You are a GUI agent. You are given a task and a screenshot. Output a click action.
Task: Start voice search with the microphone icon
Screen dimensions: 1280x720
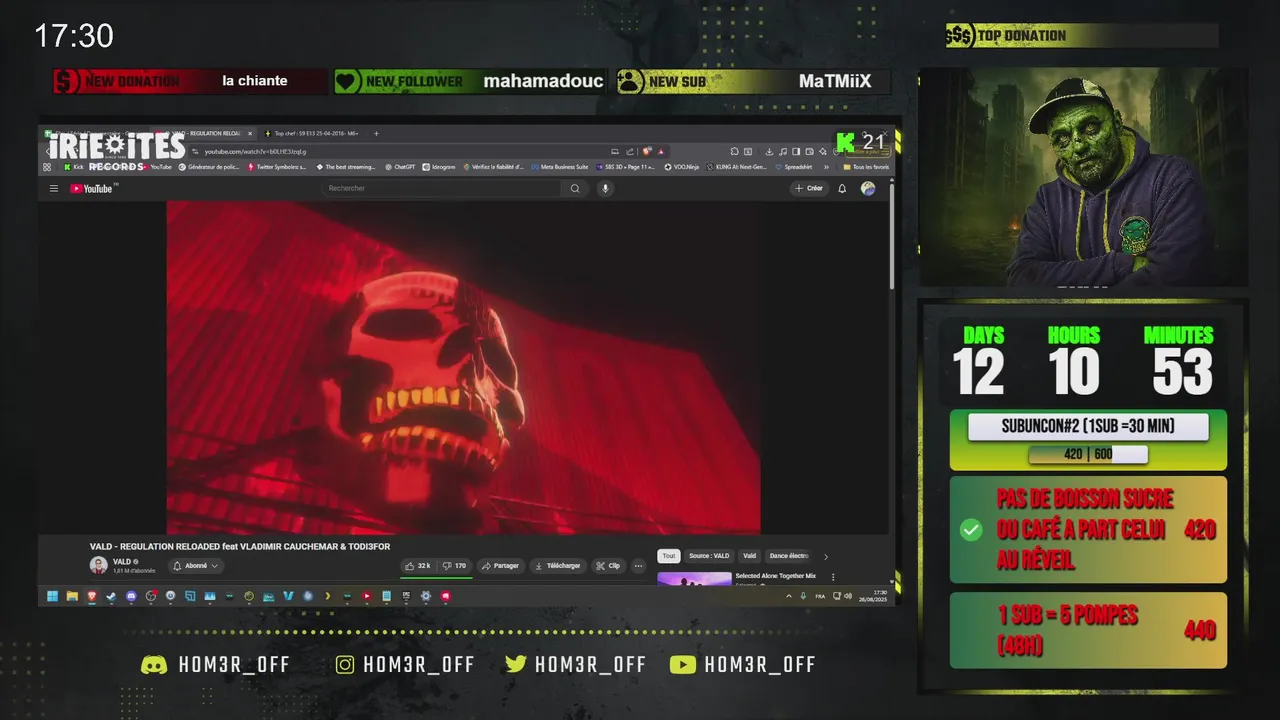[x=605, y=188]
